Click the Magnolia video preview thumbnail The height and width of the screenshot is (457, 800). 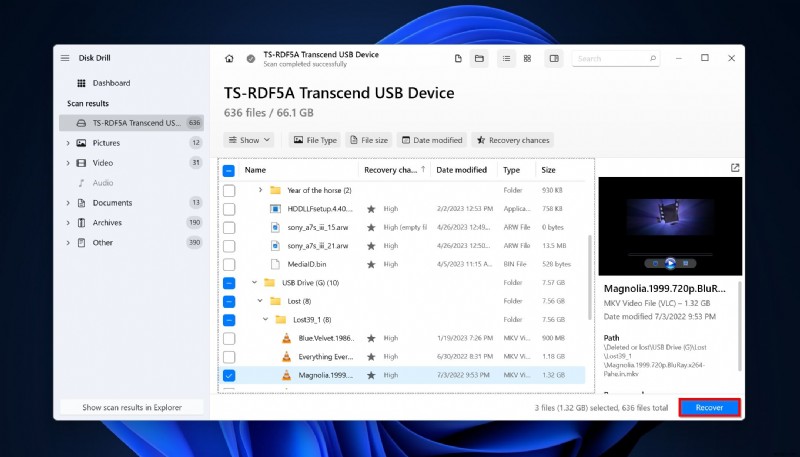[x=670, y=226]
